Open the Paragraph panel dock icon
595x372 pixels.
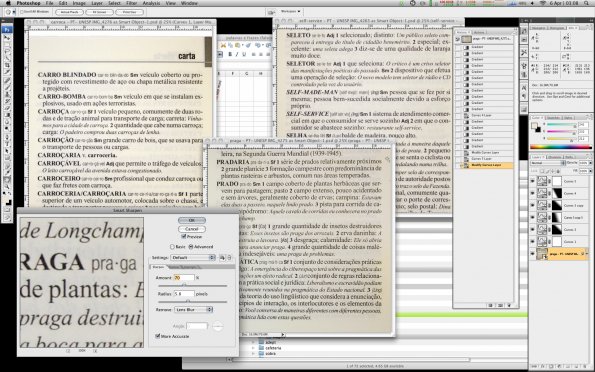click(524, 96)
